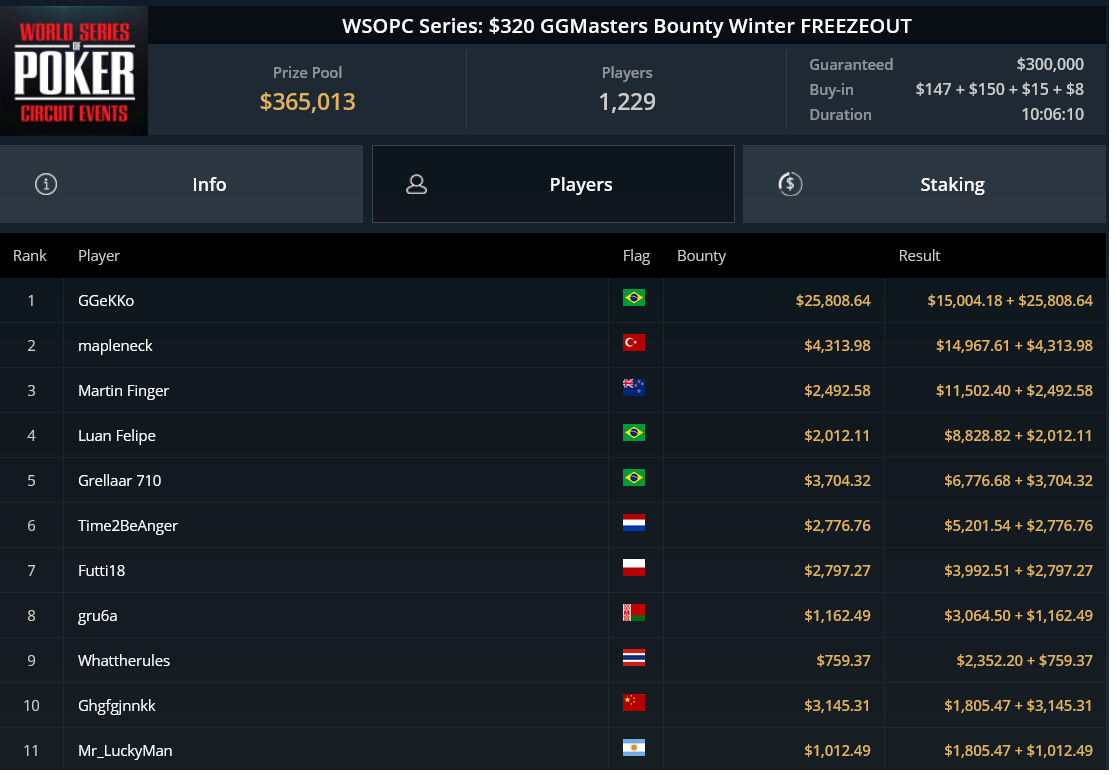
Task: Open the Staking tab
Action: coord(925,184)
